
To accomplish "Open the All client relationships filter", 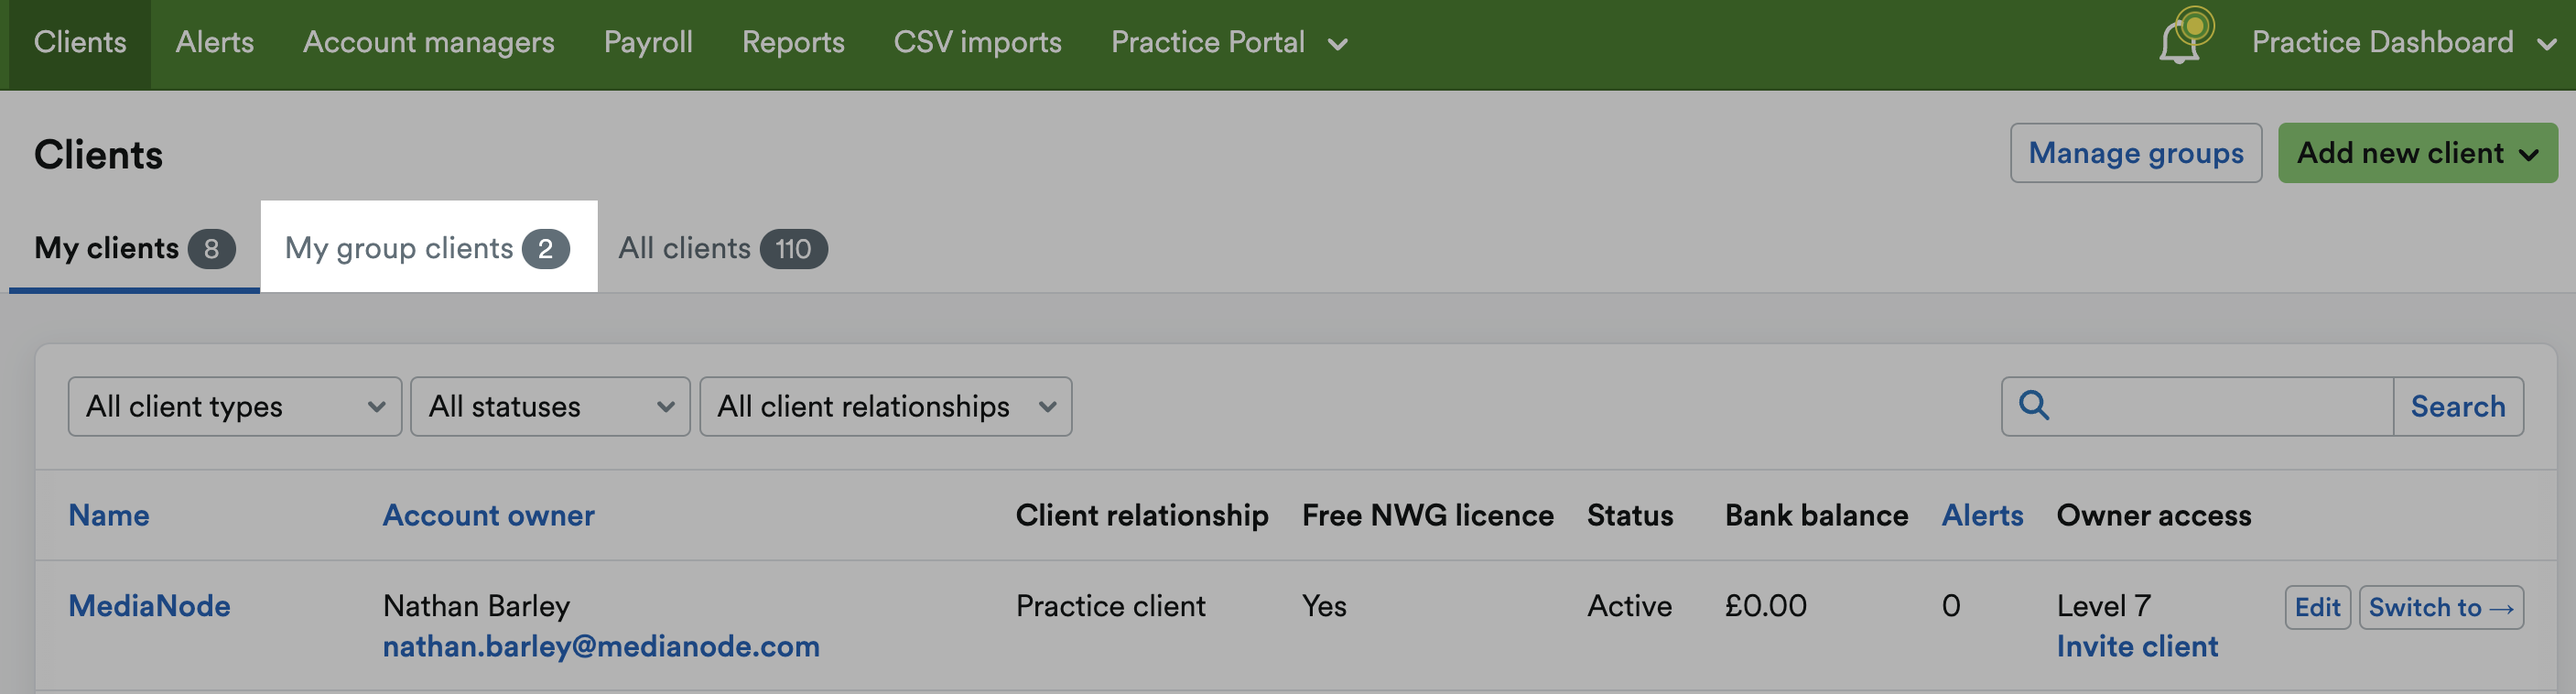I will point(885,406).
